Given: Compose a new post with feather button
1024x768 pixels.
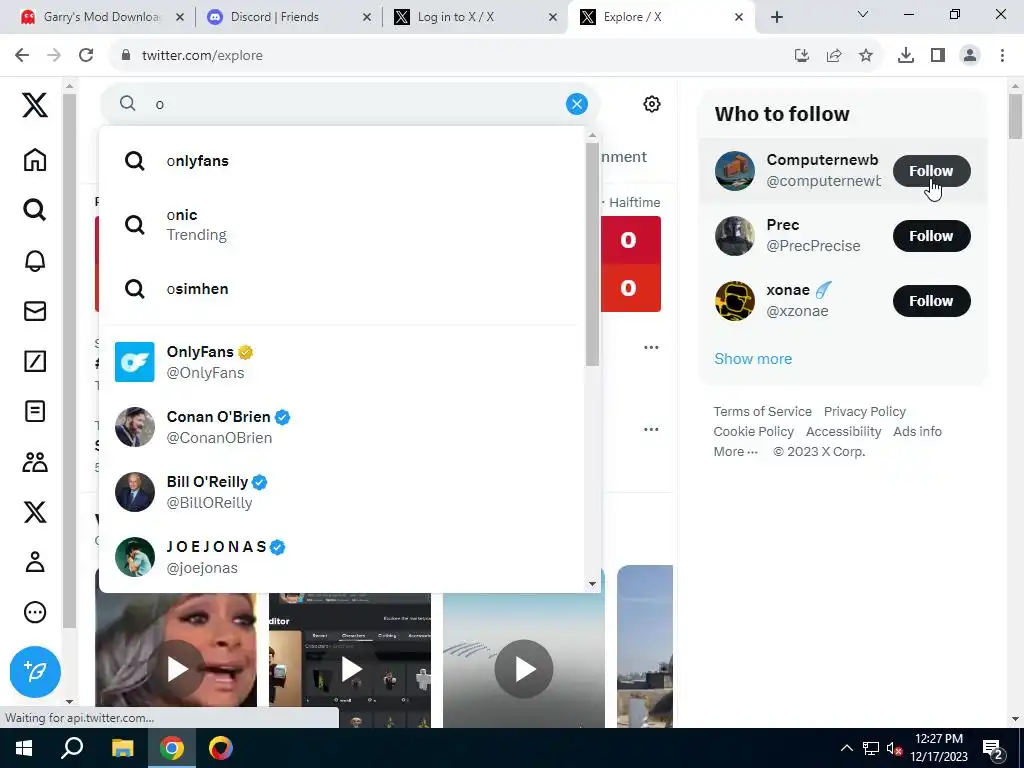Looking at the screenshot, I should (x=35, y=671).
